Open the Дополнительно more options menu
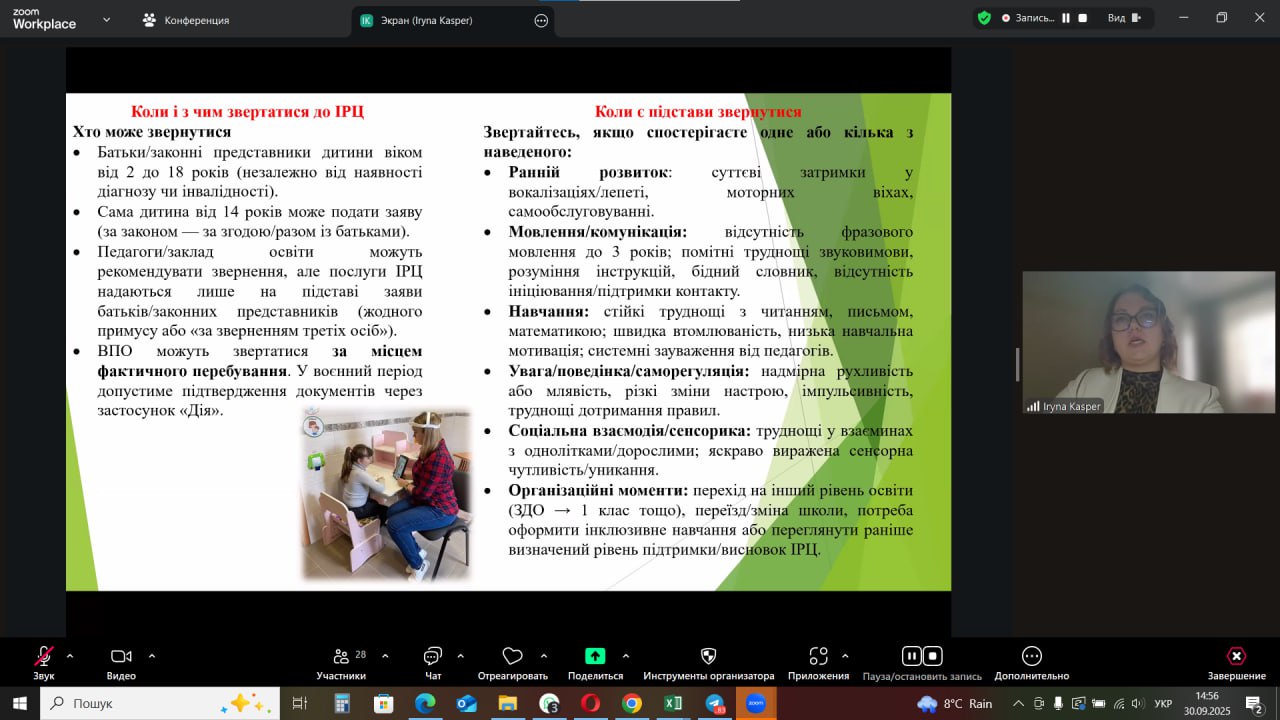This screenshot has height=720, width=1280. (1032, 657)
